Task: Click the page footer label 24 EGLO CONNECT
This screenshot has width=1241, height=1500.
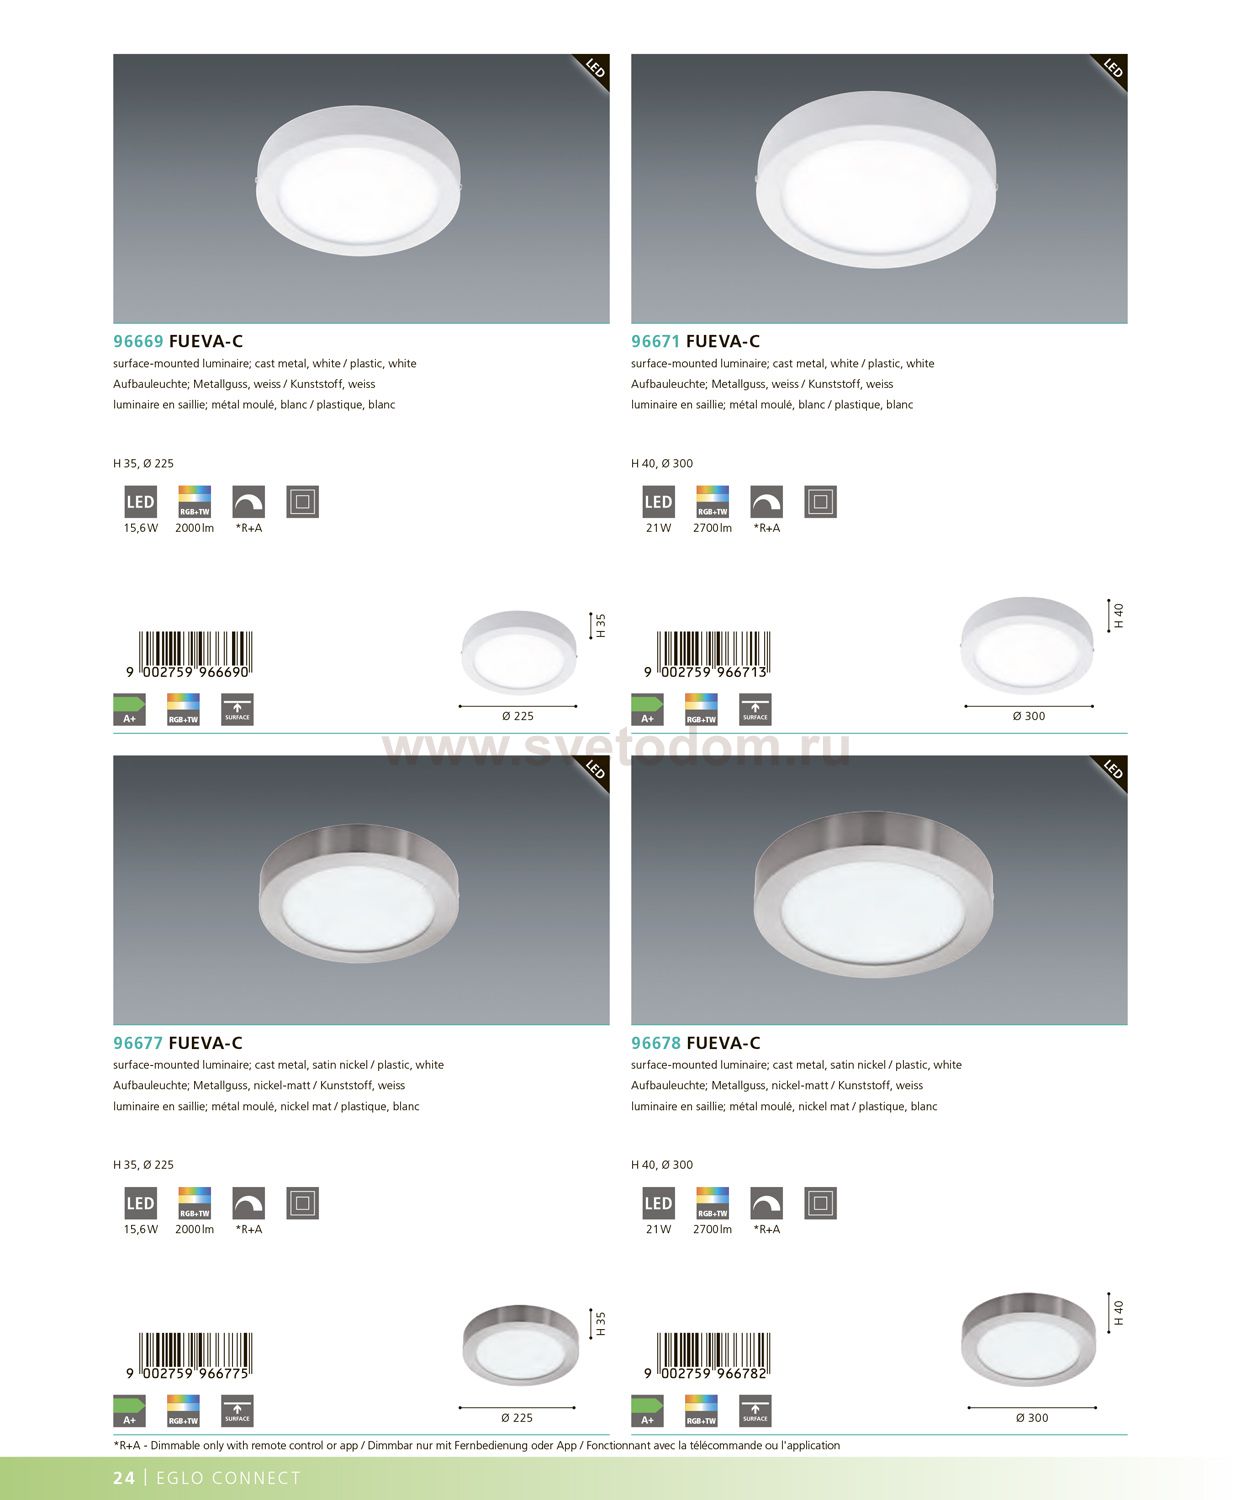Action: 207,1478
